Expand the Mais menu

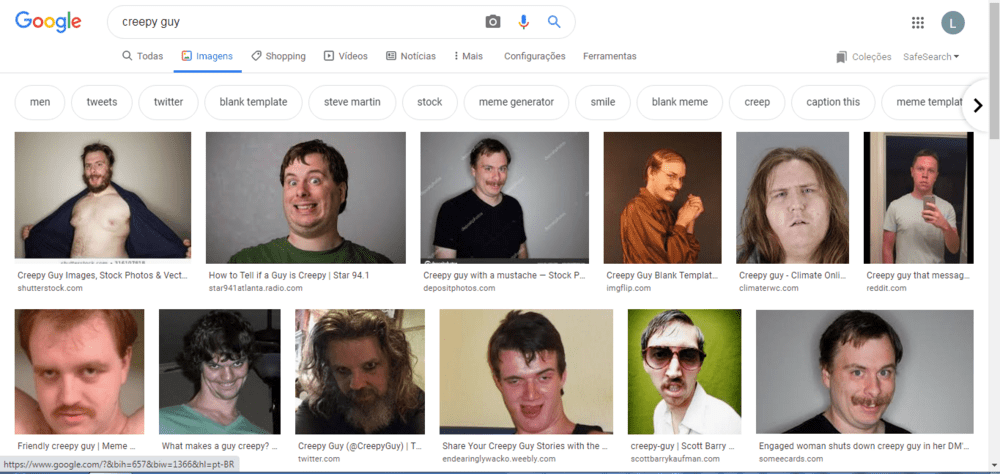pos(468,56)
